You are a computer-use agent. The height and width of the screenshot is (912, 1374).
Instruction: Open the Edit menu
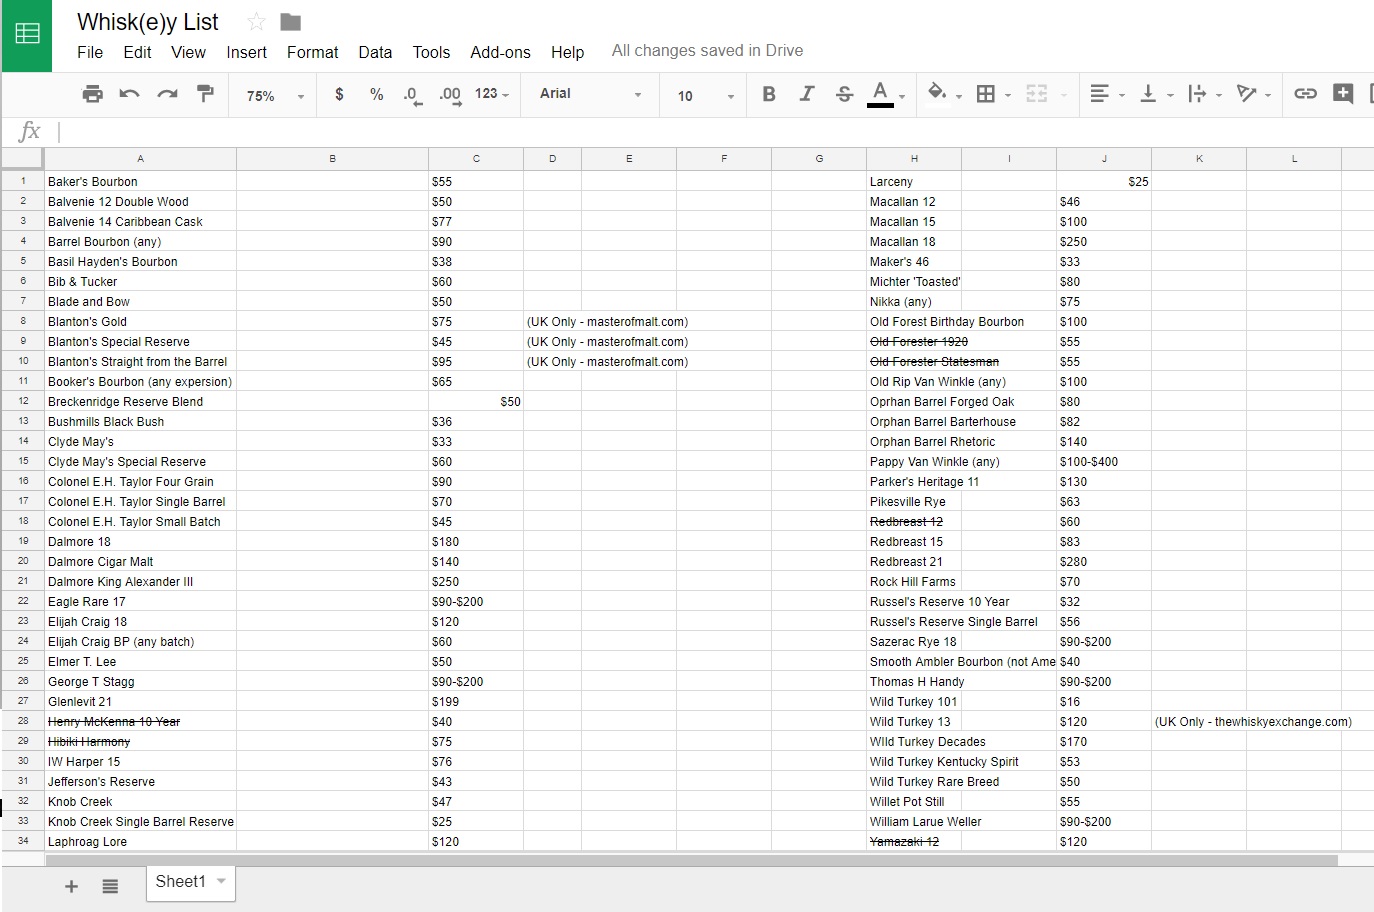[x=137, y=52]
